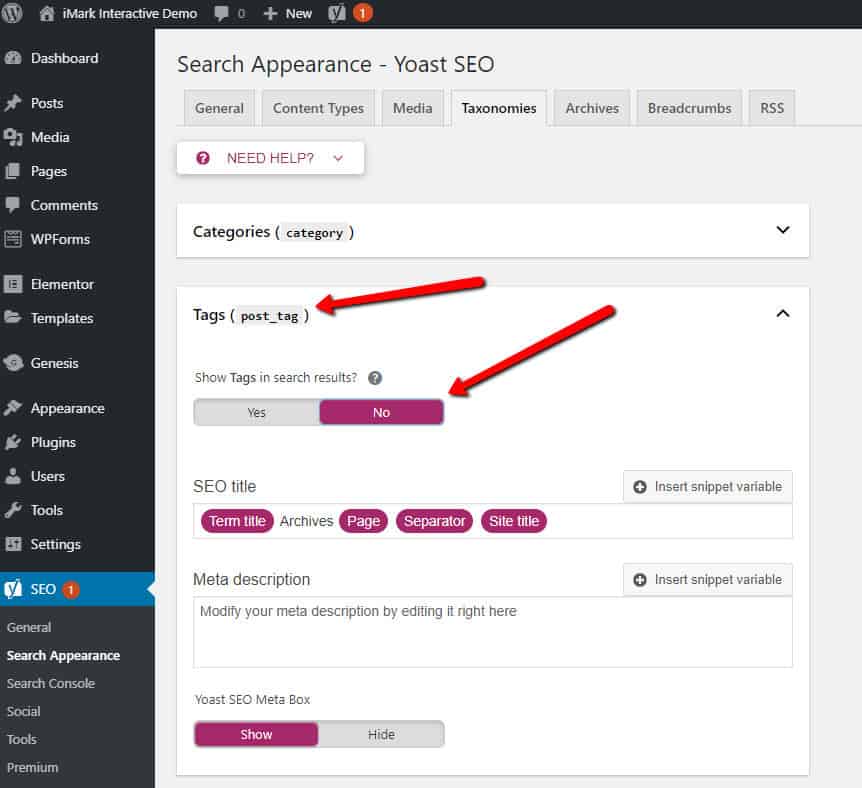
Task: Insert snippet variable for Meta description
Action: (x=708, y=580)
